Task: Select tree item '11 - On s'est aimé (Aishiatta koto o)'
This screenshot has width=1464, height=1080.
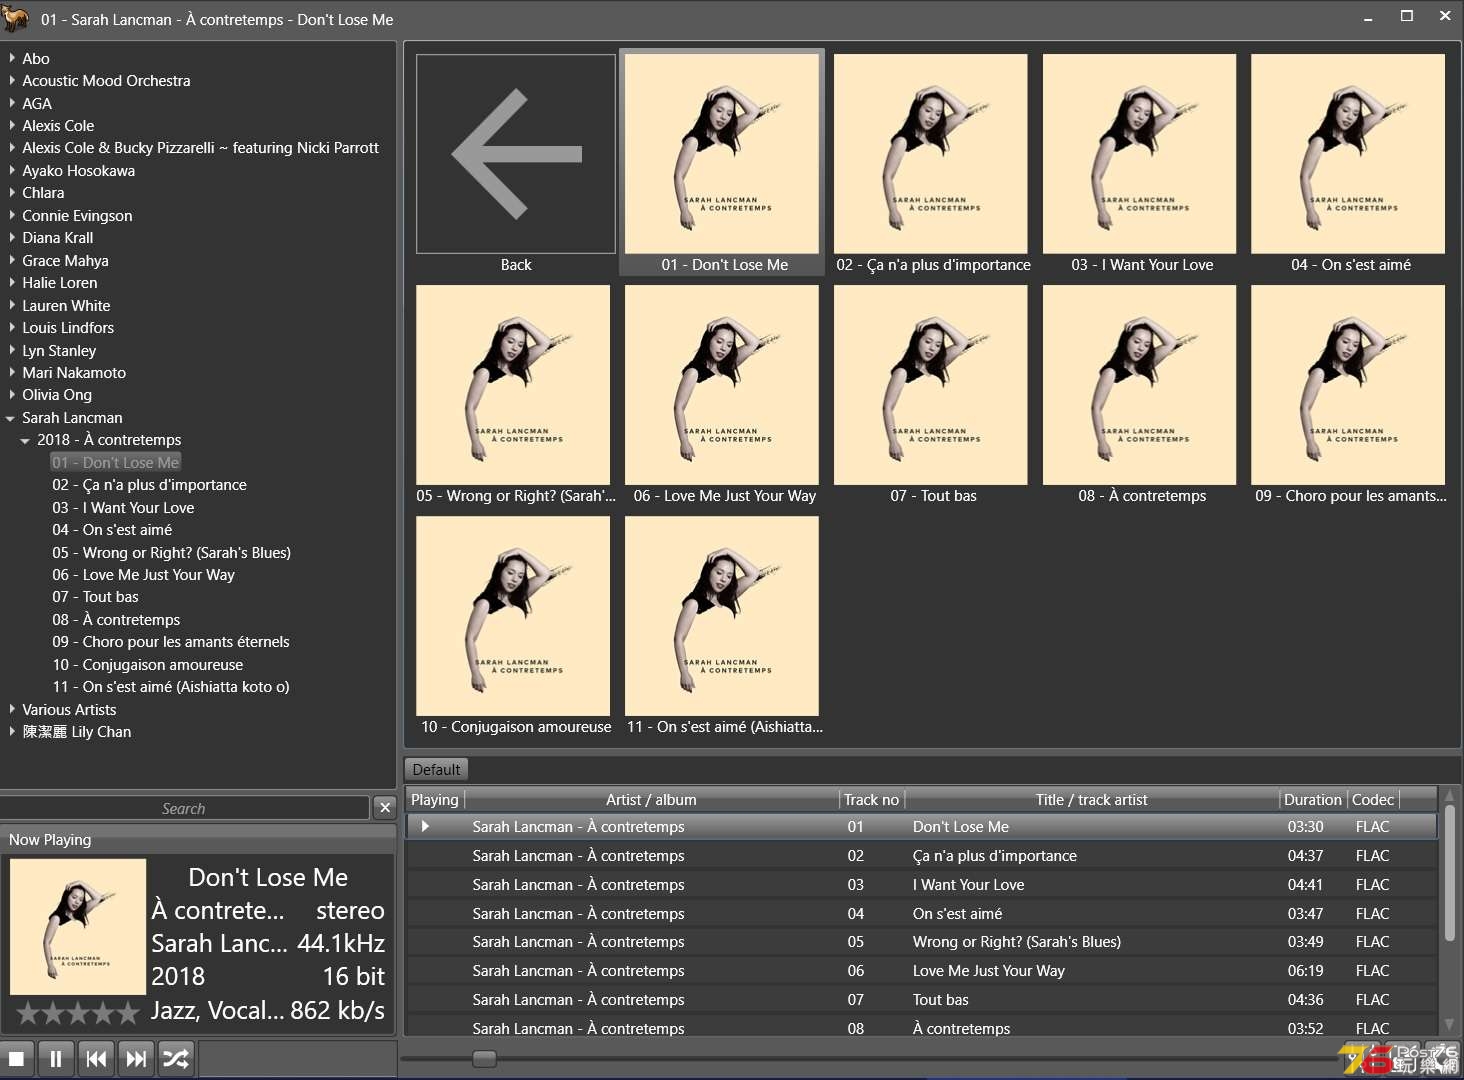Action: point(171,687)
